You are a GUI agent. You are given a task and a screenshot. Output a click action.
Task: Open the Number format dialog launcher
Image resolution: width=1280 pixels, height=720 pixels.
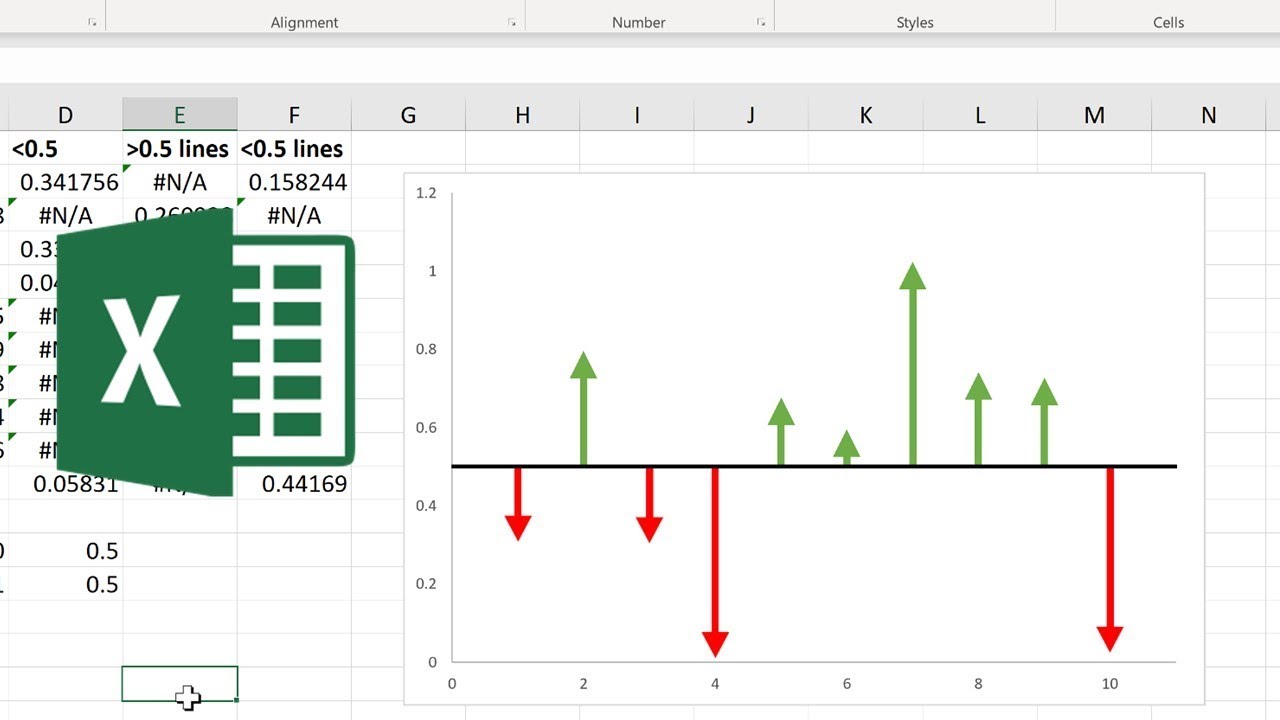tap(761, 22)
